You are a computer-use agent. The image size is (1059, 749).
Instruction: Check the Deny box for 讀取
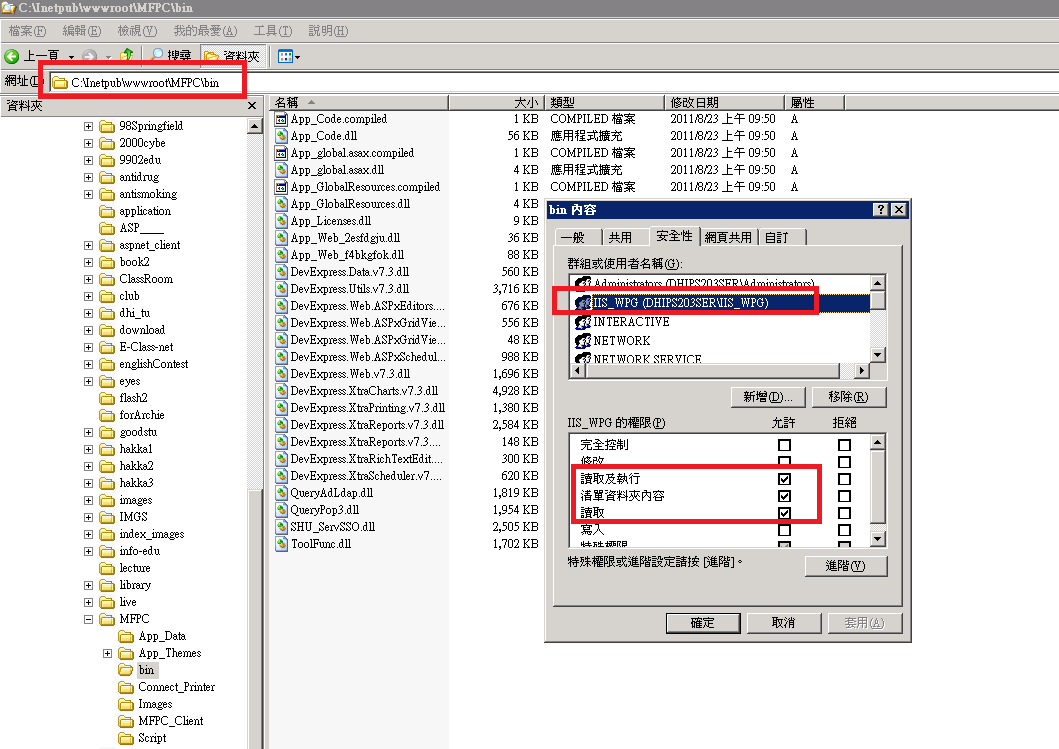845,513
